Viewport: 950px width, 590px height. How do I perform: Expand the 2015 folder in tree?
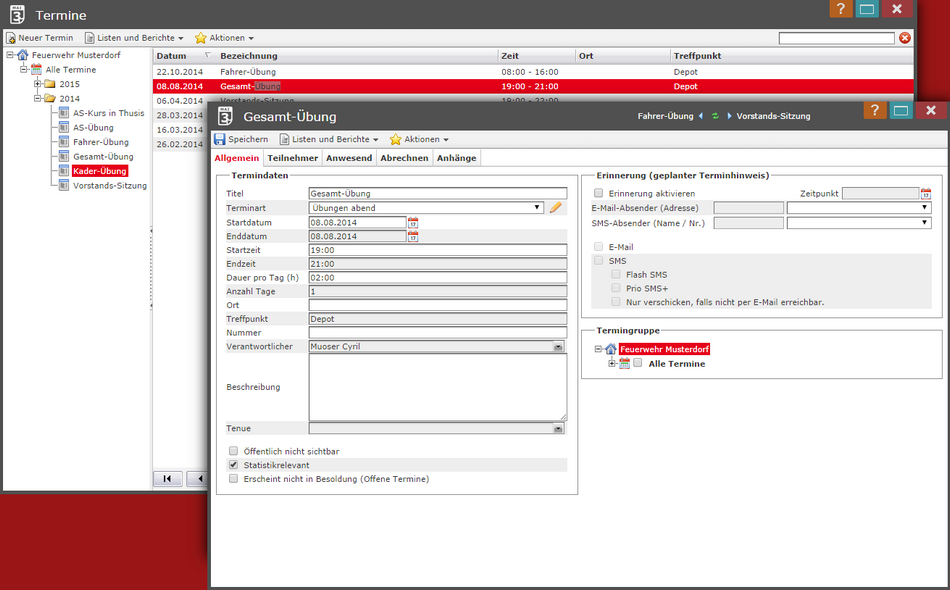point(38,84)
